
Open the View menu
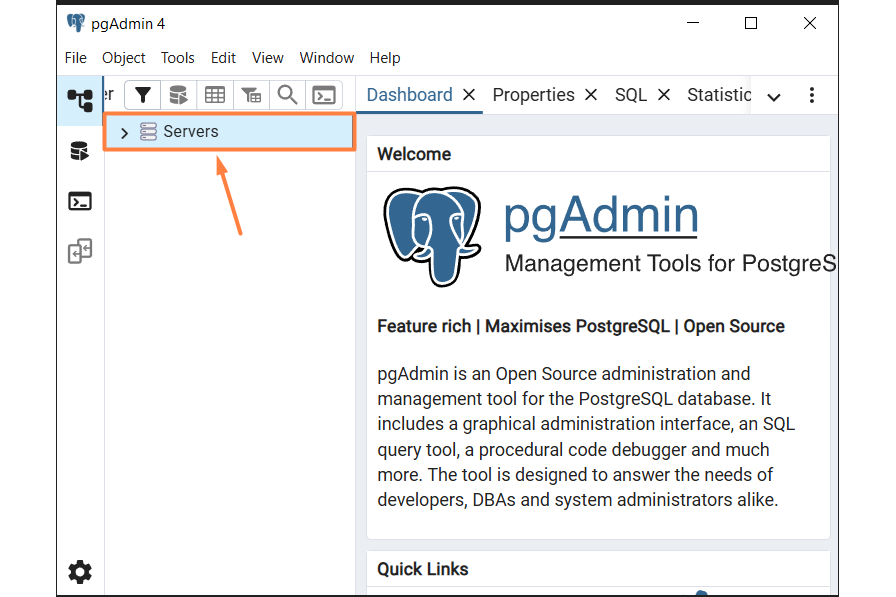pyautogui.click(x=267, y=58)
